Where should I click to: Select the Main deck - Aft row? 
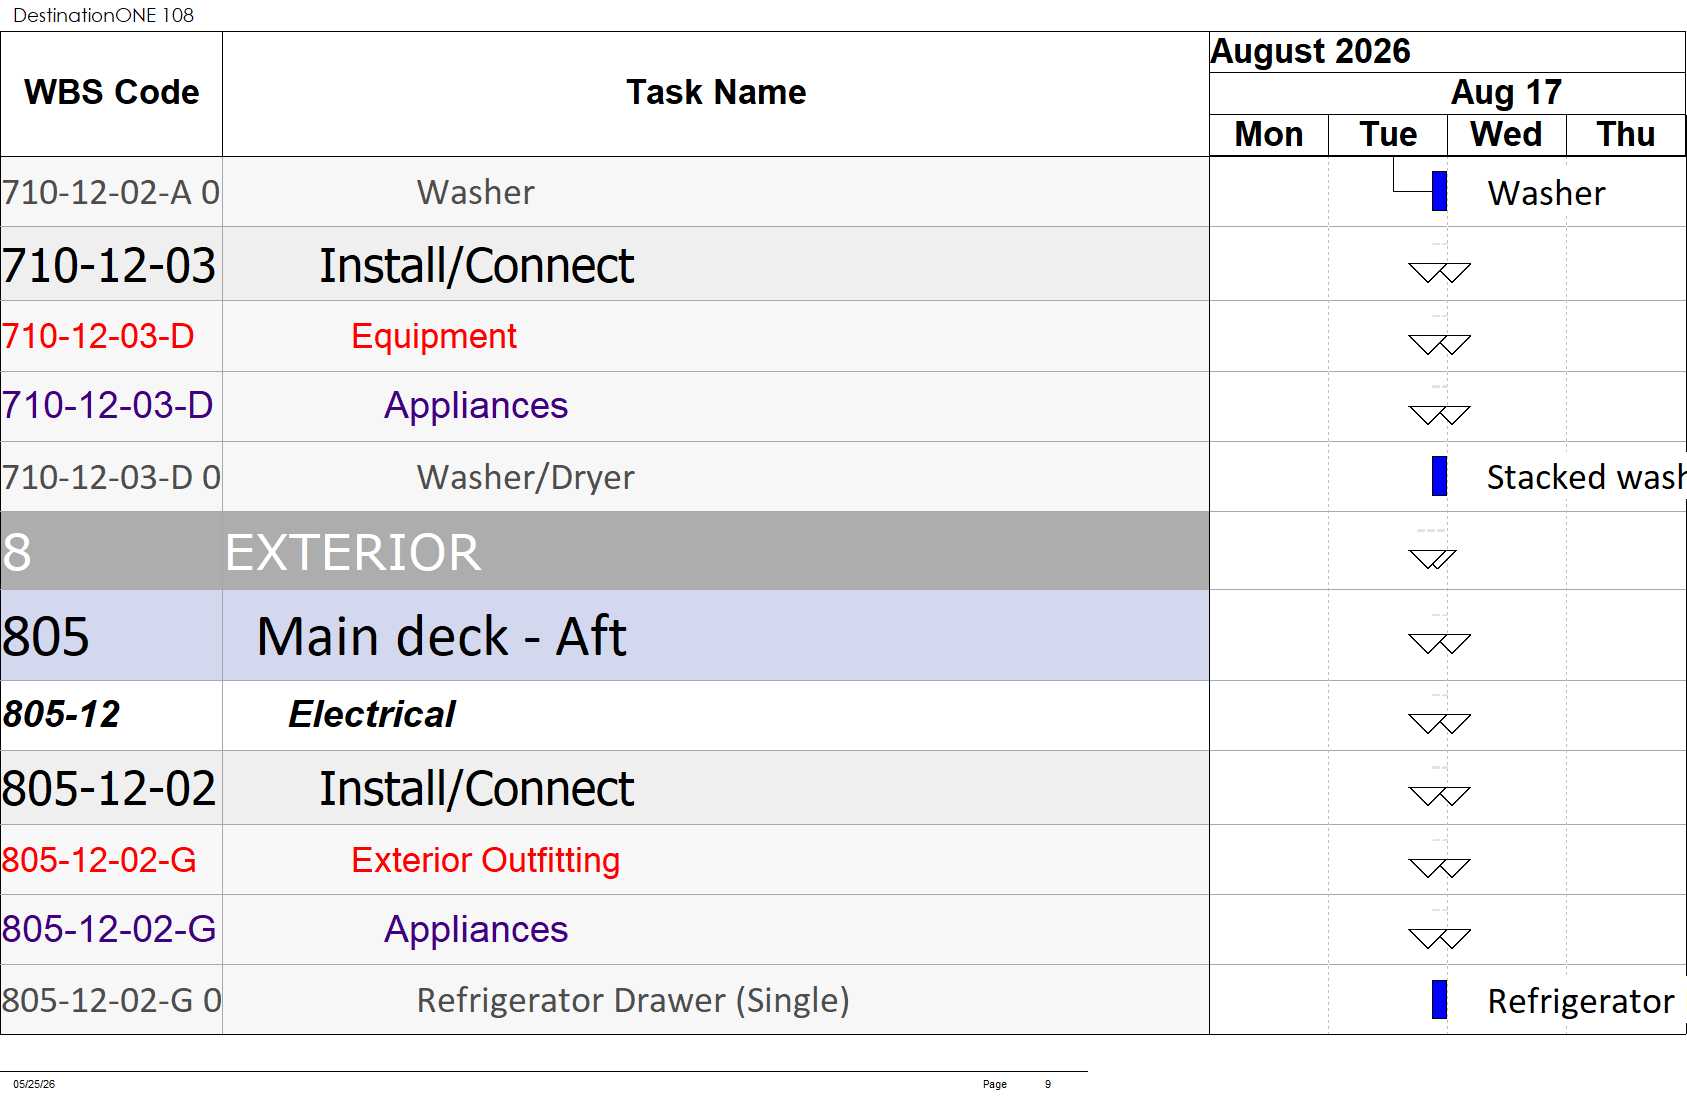tap(605, 635)
